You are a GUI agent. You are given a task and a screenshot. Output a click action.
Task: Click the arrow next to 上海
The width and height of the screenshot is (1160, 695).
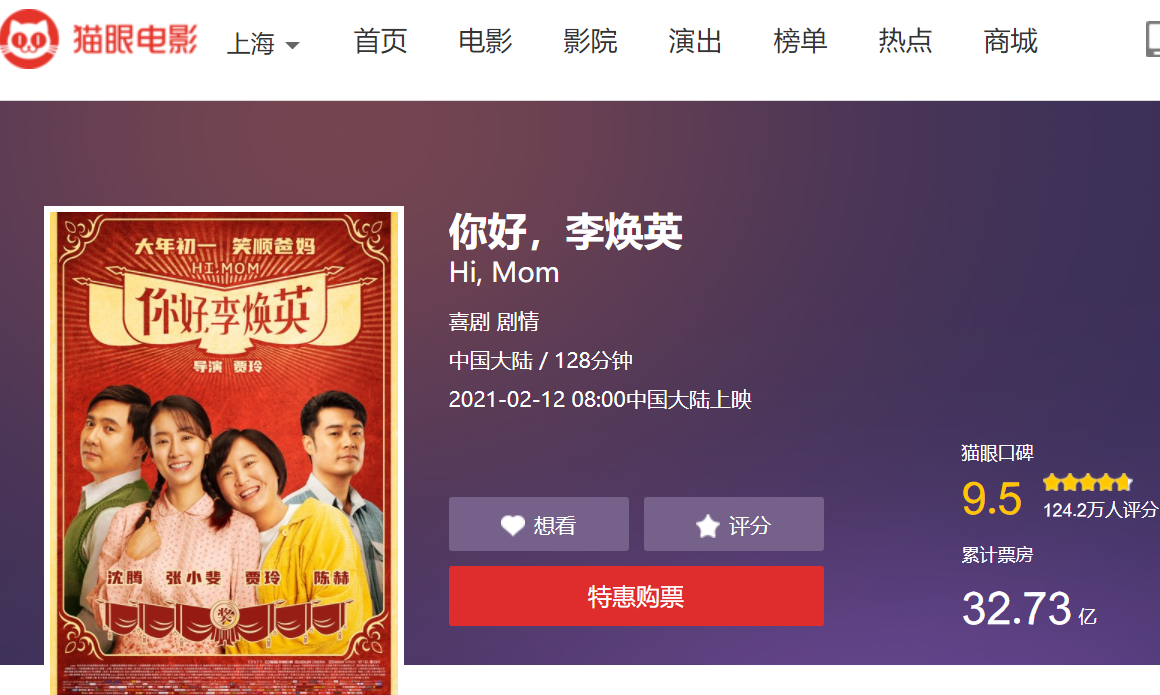pos(292,46)
